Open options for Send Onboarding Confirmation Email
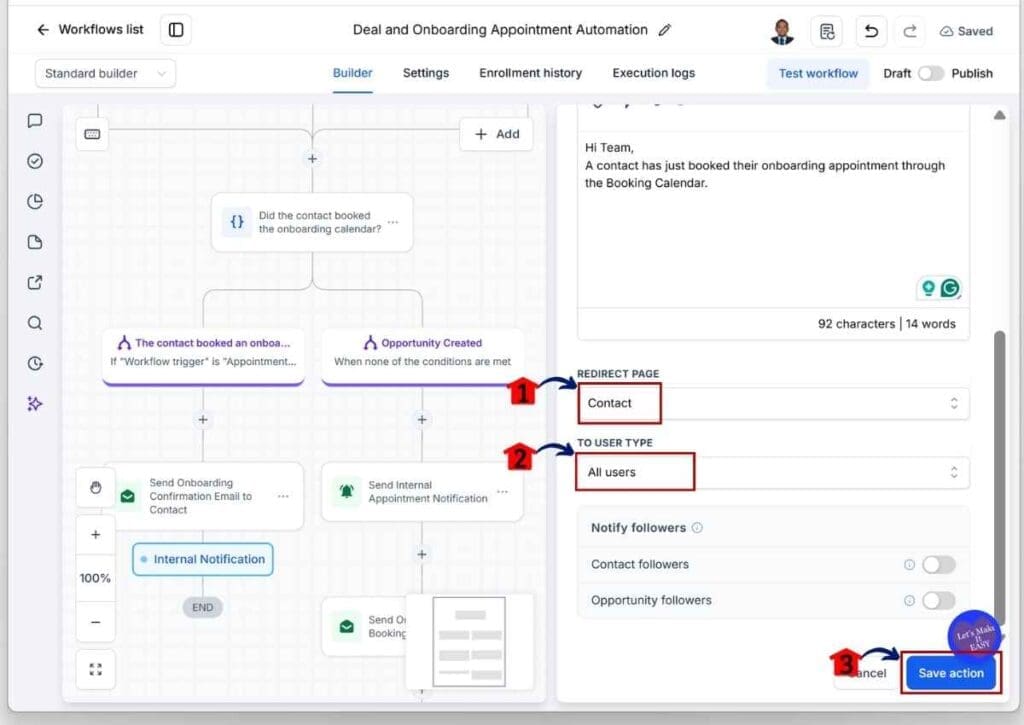The image size is (1024, 725). (x=283, y=496)
